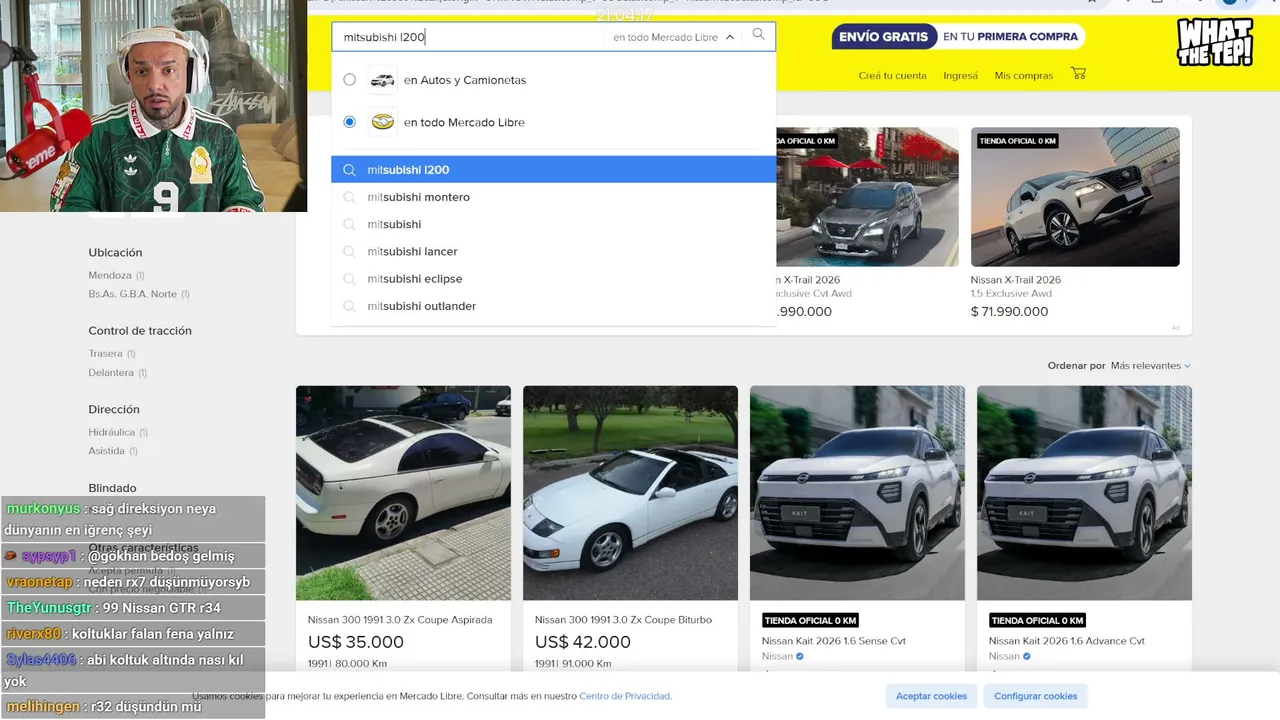1280x720 pixels.
Task: Click the 'Ubicación' filter heading
Action: 115,253
